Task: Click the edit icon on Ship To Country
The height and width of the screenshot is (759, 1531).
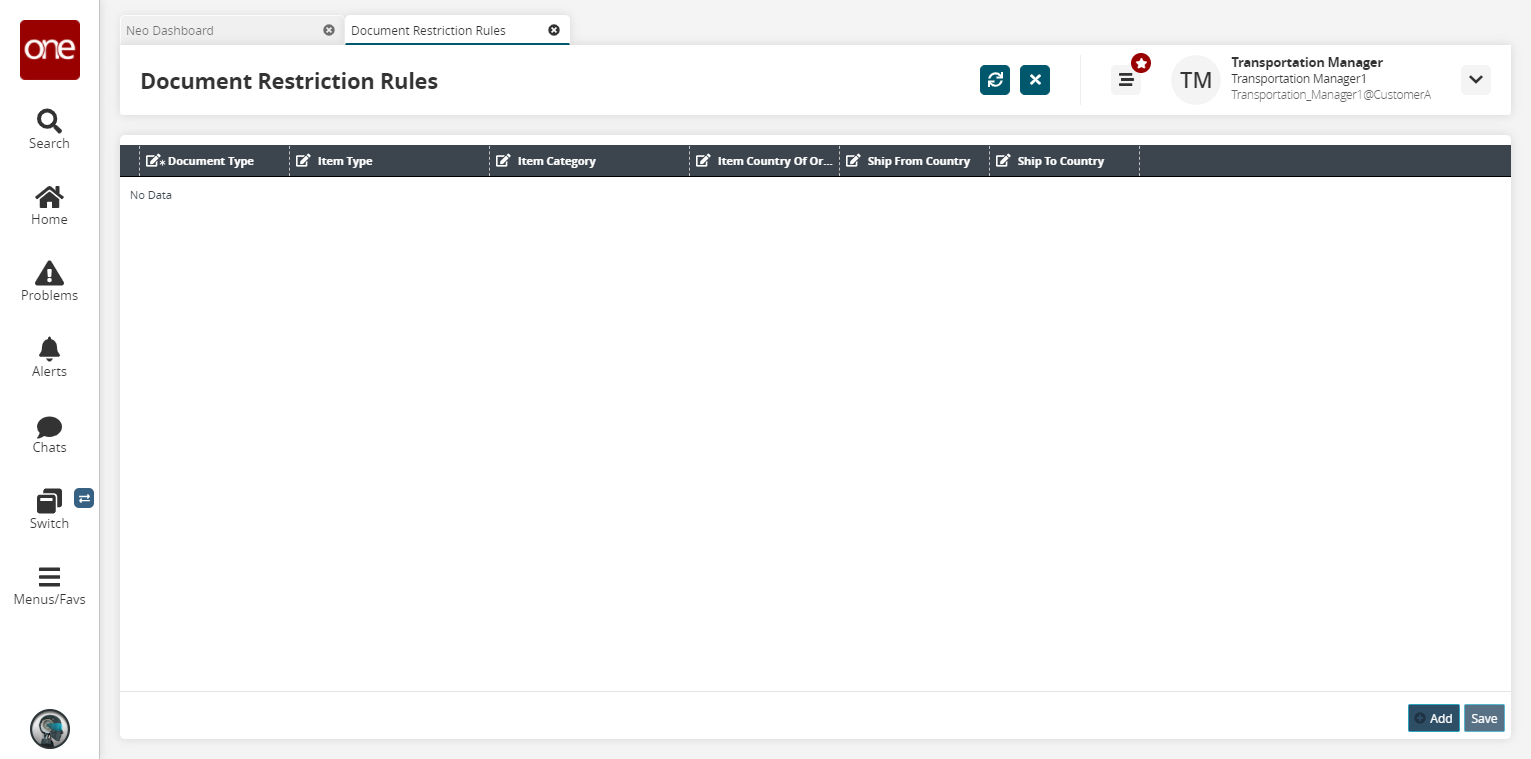Action: click(x=1003, y=160)
